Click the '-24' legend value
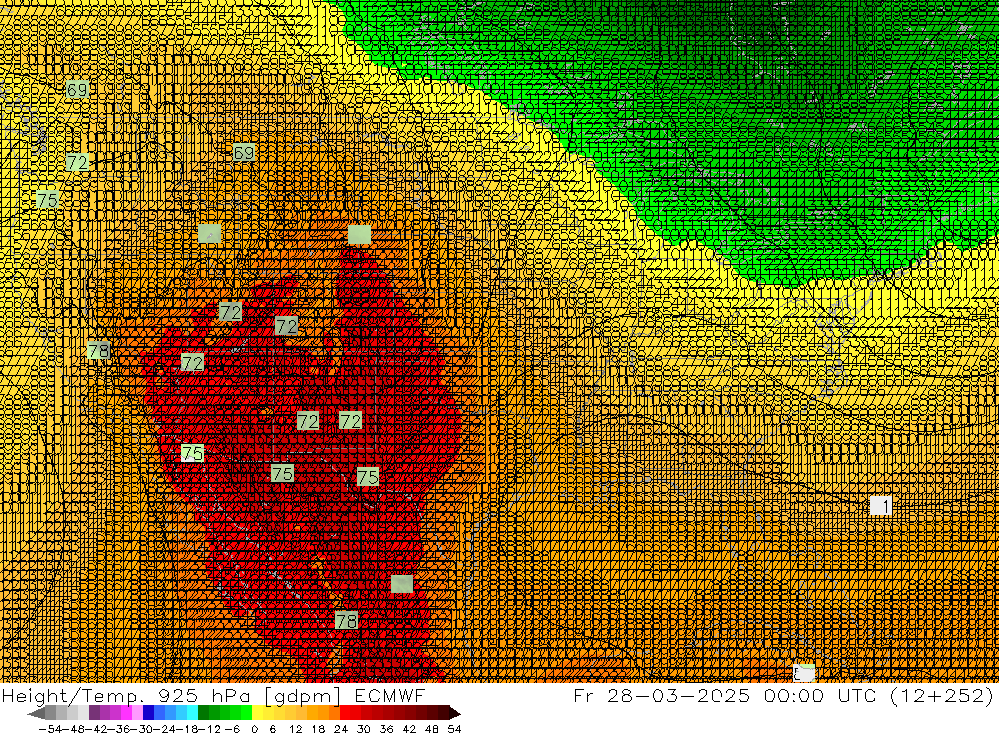This screenshot has width=1000, height=733. point(165,729)
